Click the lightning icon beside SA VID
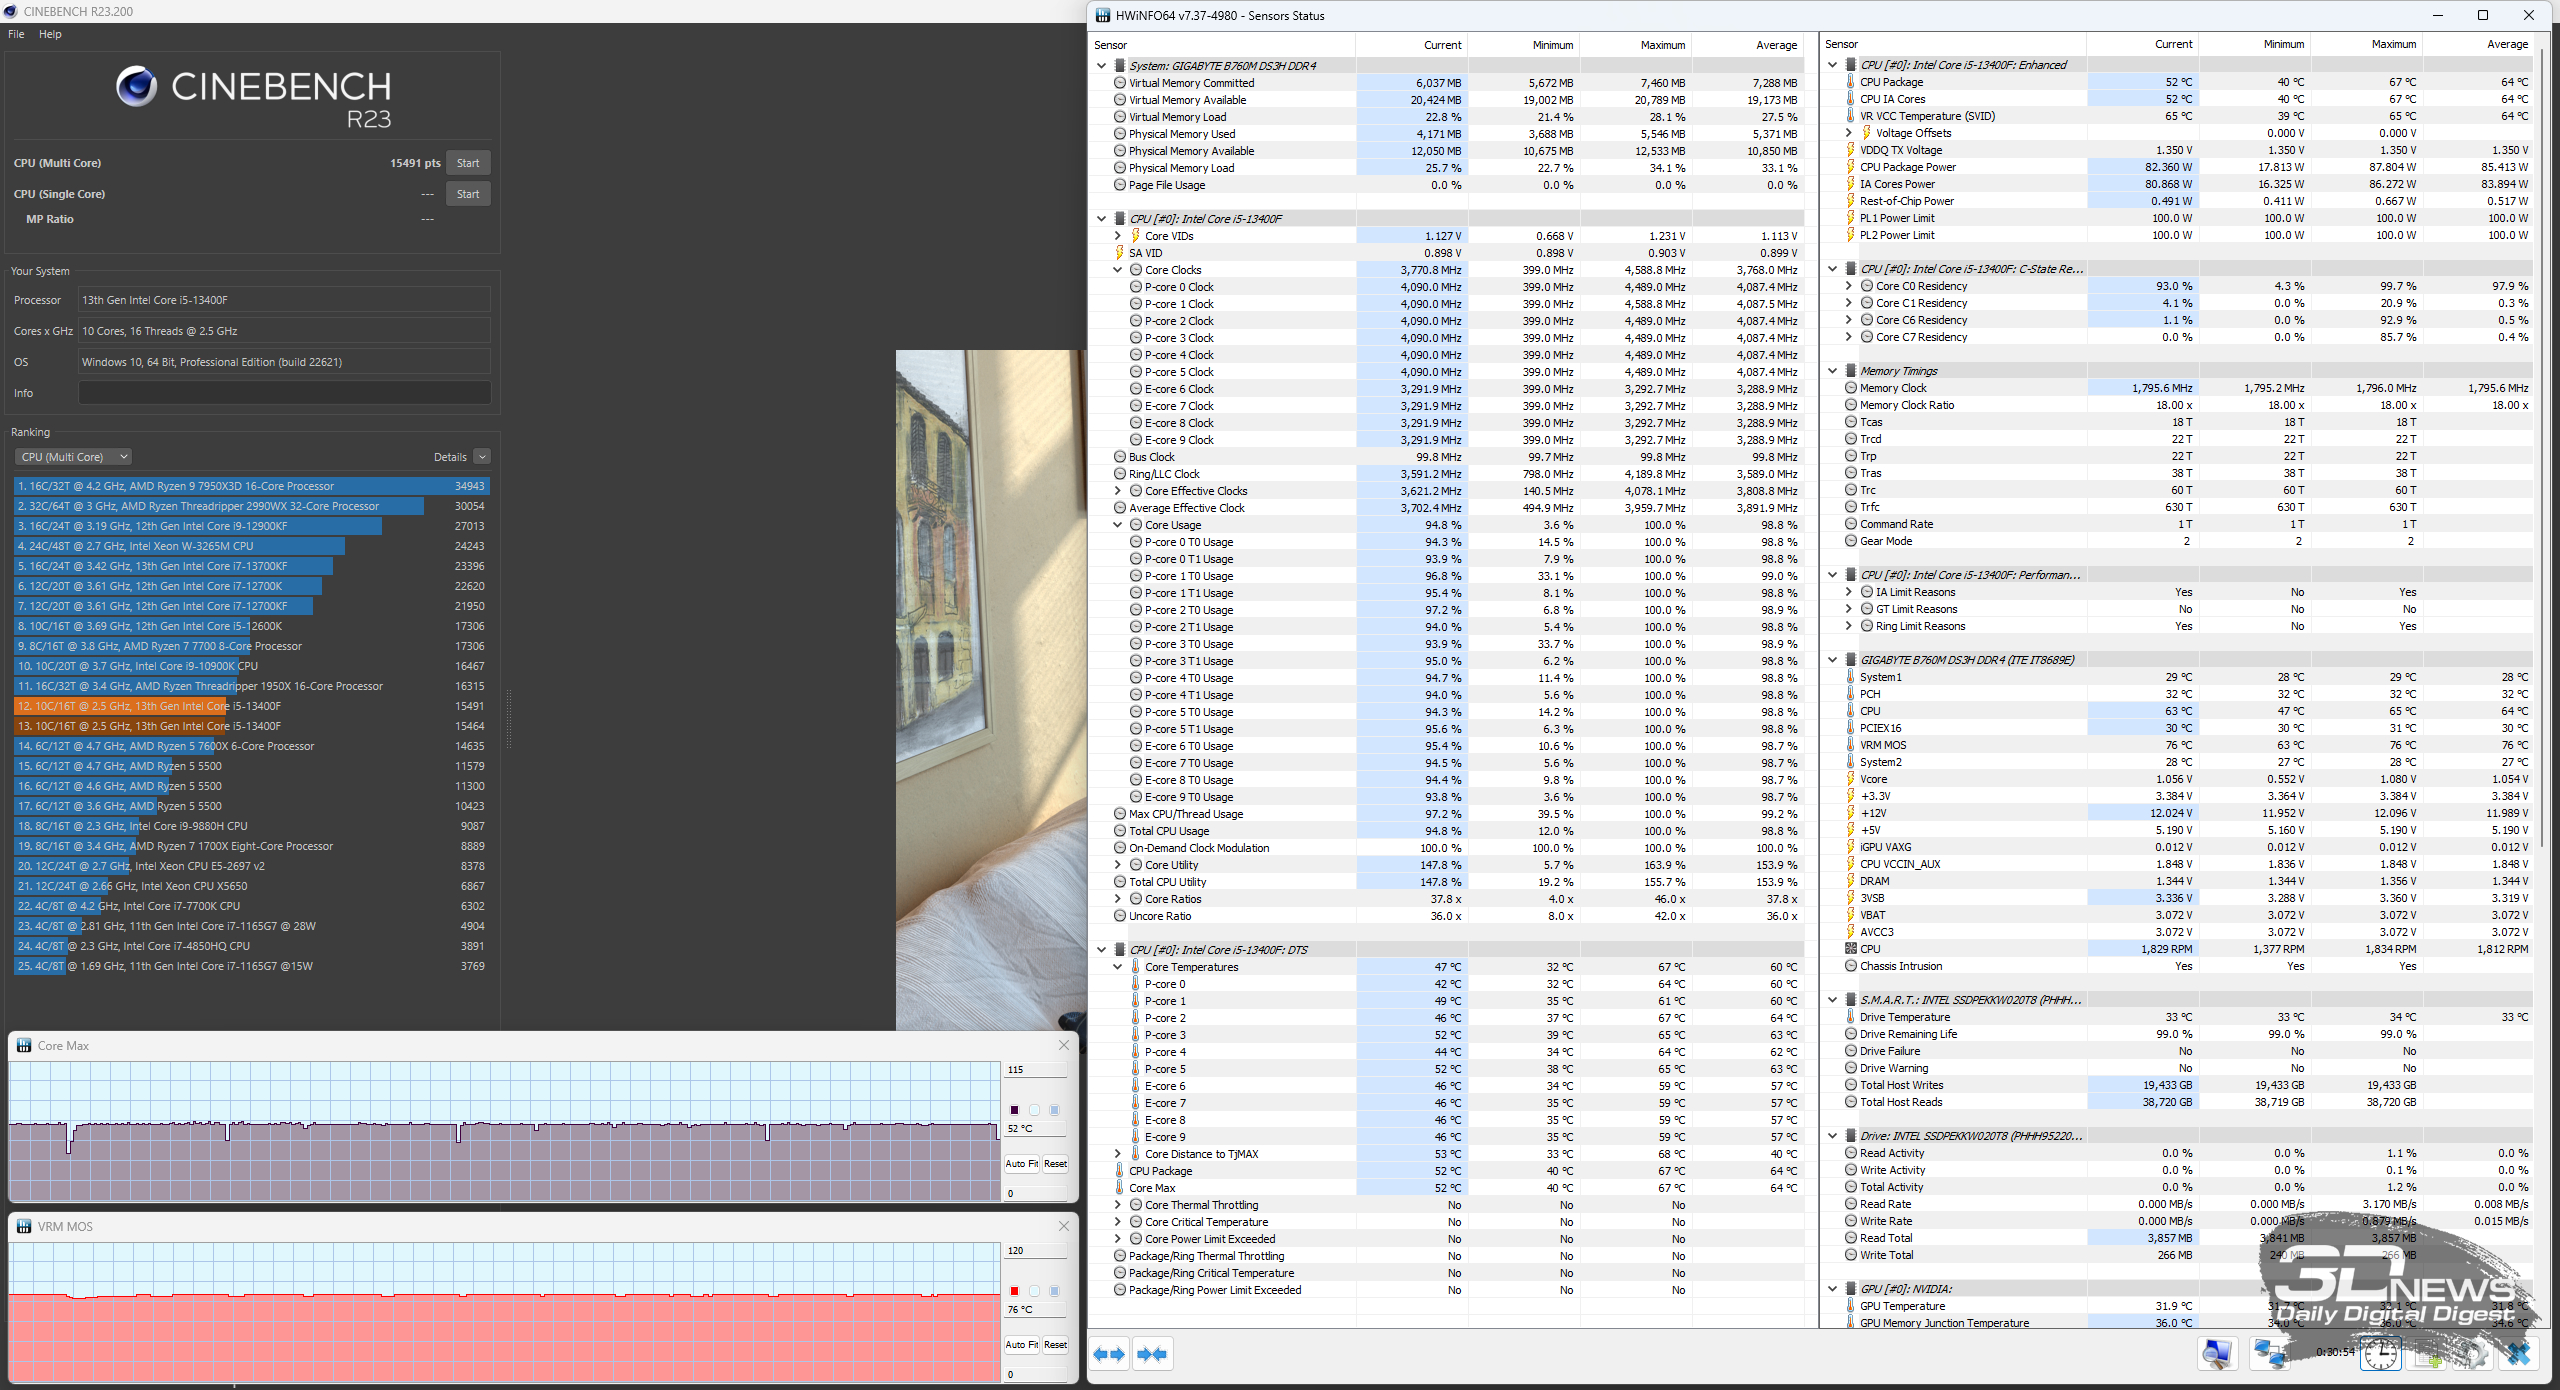This screenshot has width=2560, height=1390. 1120,253
